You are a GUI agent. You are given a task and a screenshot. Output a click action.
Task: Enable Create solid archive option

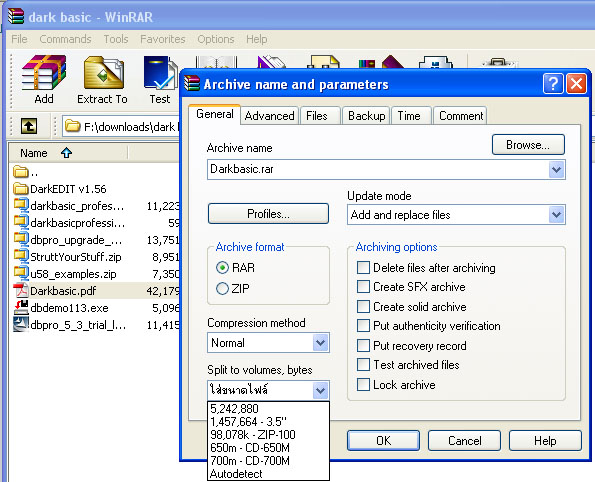pyautogui.click(x=363, y=306)
